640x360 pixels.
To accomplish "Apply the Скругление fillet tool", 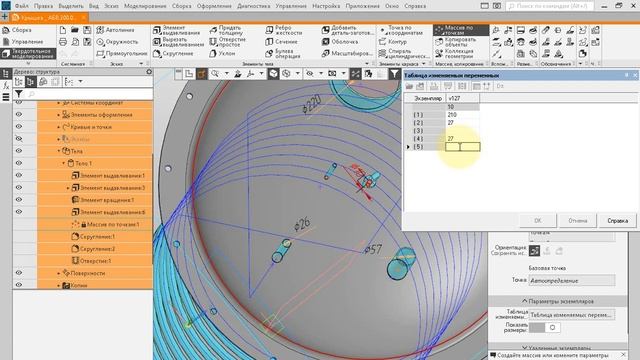I will coord(173,53).
